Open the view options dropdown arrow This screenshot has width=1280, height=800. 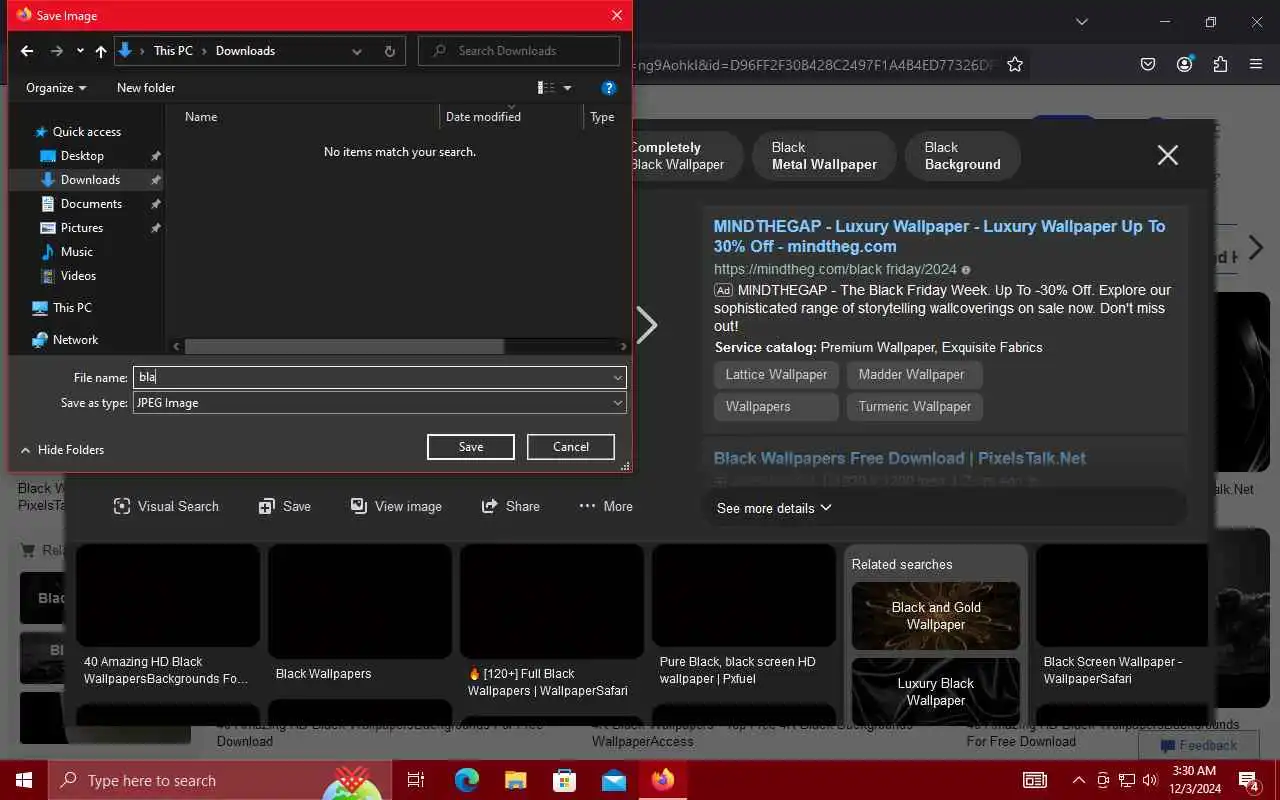click(x=567, y=88)
